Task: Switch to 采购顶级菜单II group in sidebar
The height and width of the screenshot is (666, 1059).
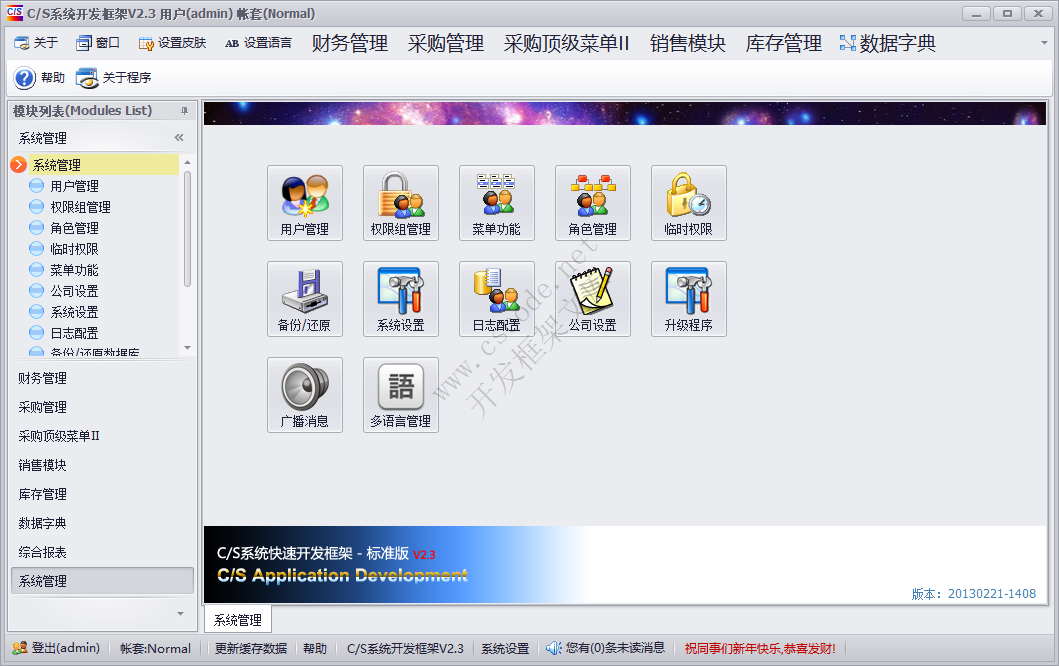Action: coord(102,436)
